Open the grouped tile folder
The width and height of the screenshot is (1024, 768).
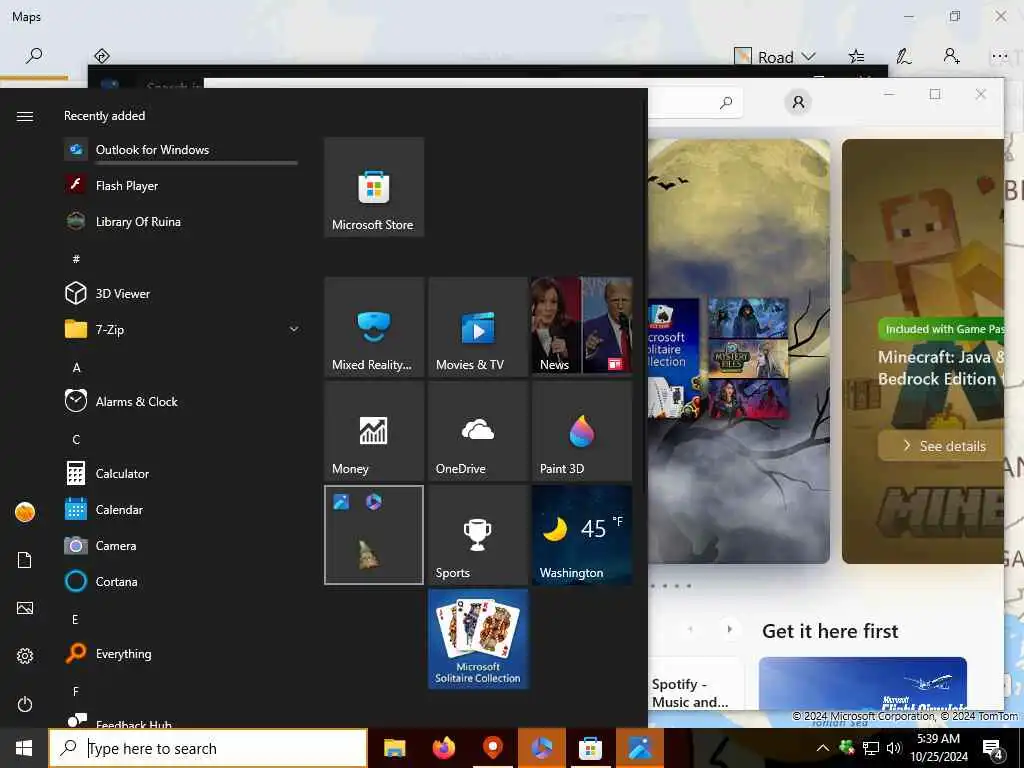(374, 534)
